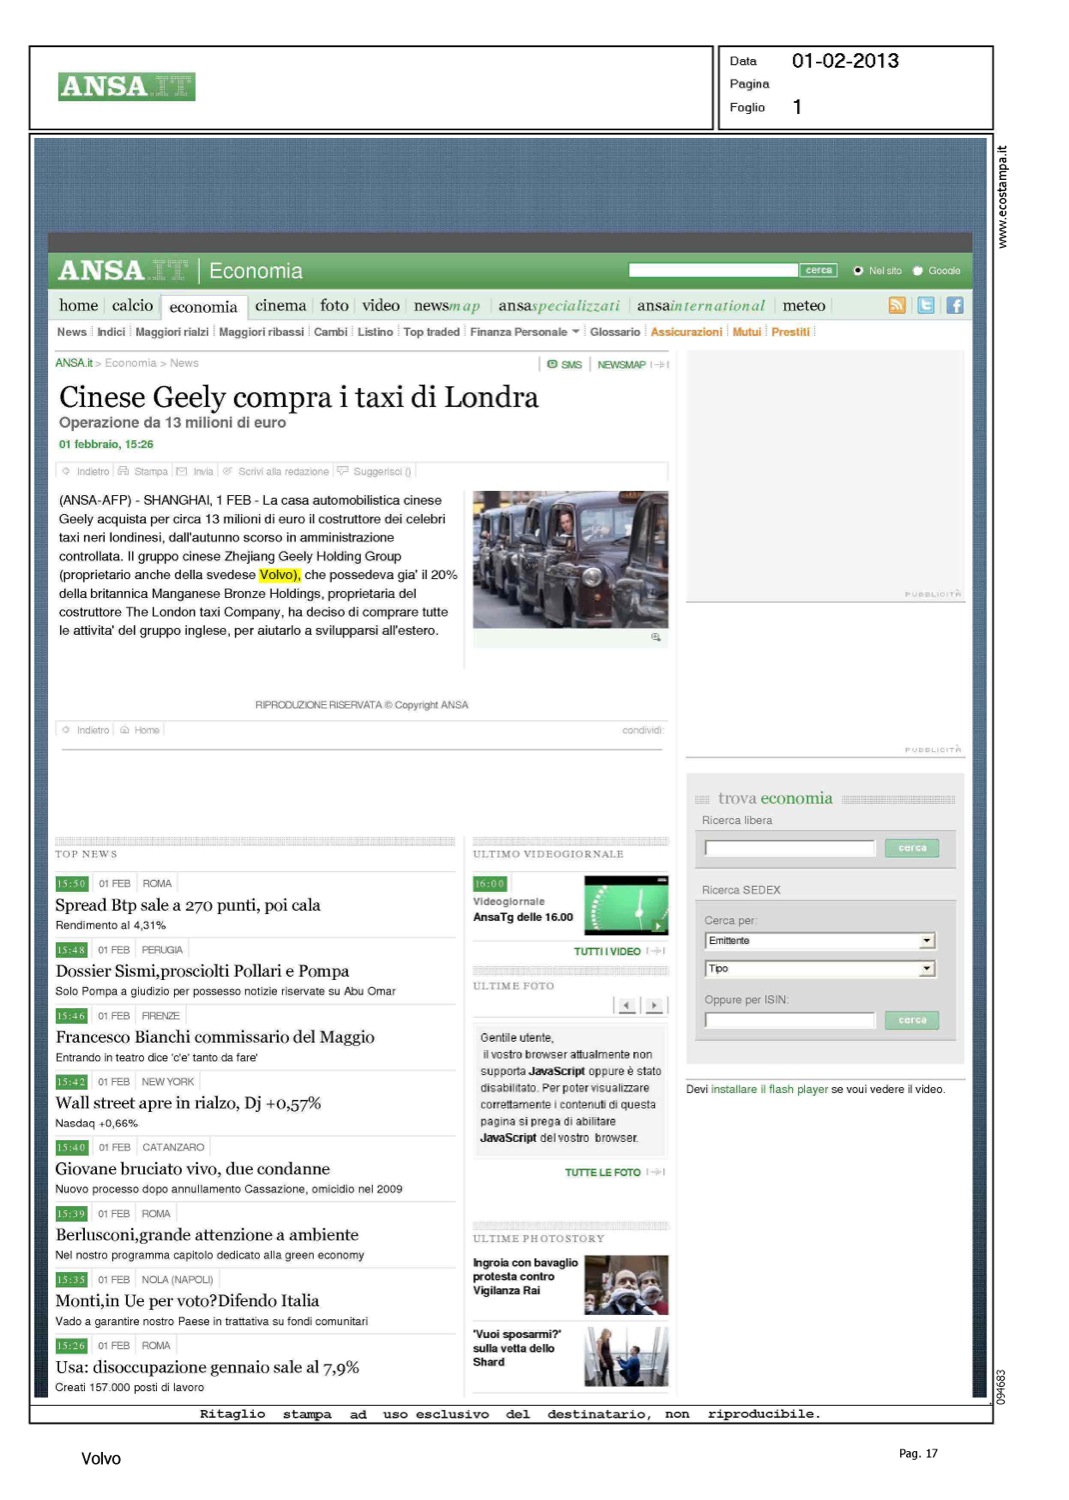Click the Stampa print icon
The width and height of the screenshot is (1069, 1500).
point(124,471)
